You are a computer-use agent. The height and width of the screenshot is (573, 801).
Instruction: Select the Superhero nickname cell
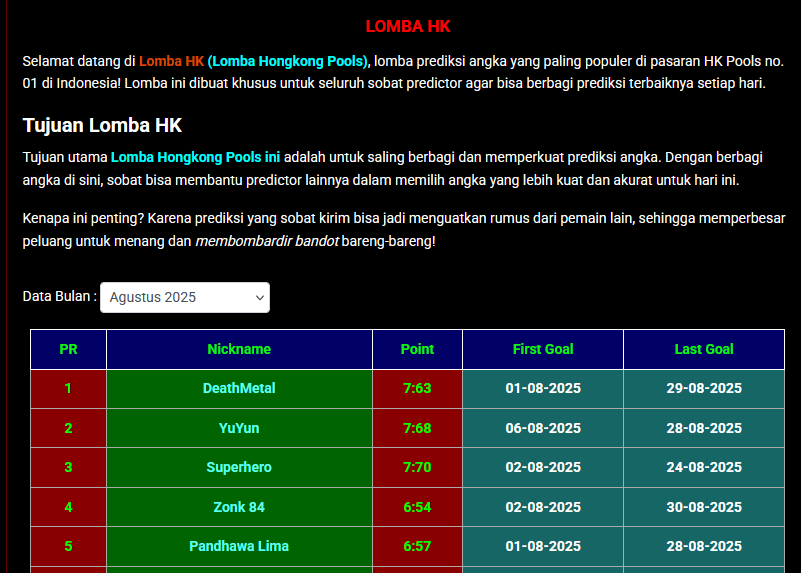pos(239,467)
